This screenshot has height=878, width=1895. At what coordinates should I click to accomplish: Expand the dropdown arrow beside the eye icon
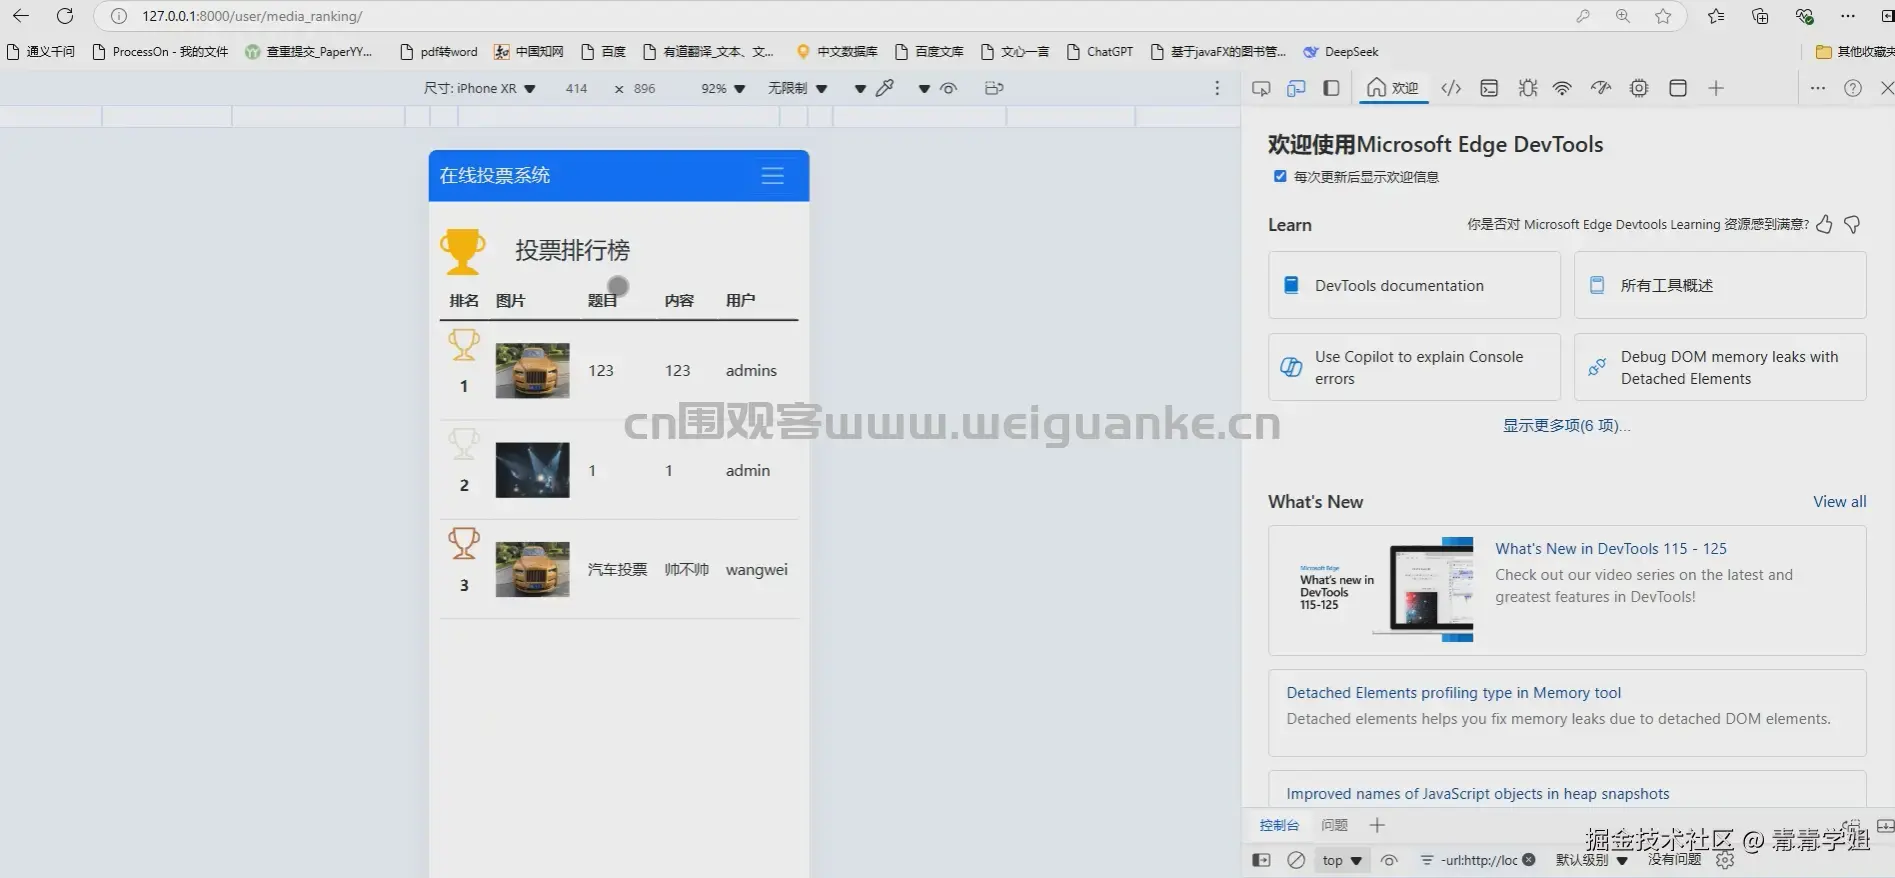pyautogui.click(x=924, y=89)
